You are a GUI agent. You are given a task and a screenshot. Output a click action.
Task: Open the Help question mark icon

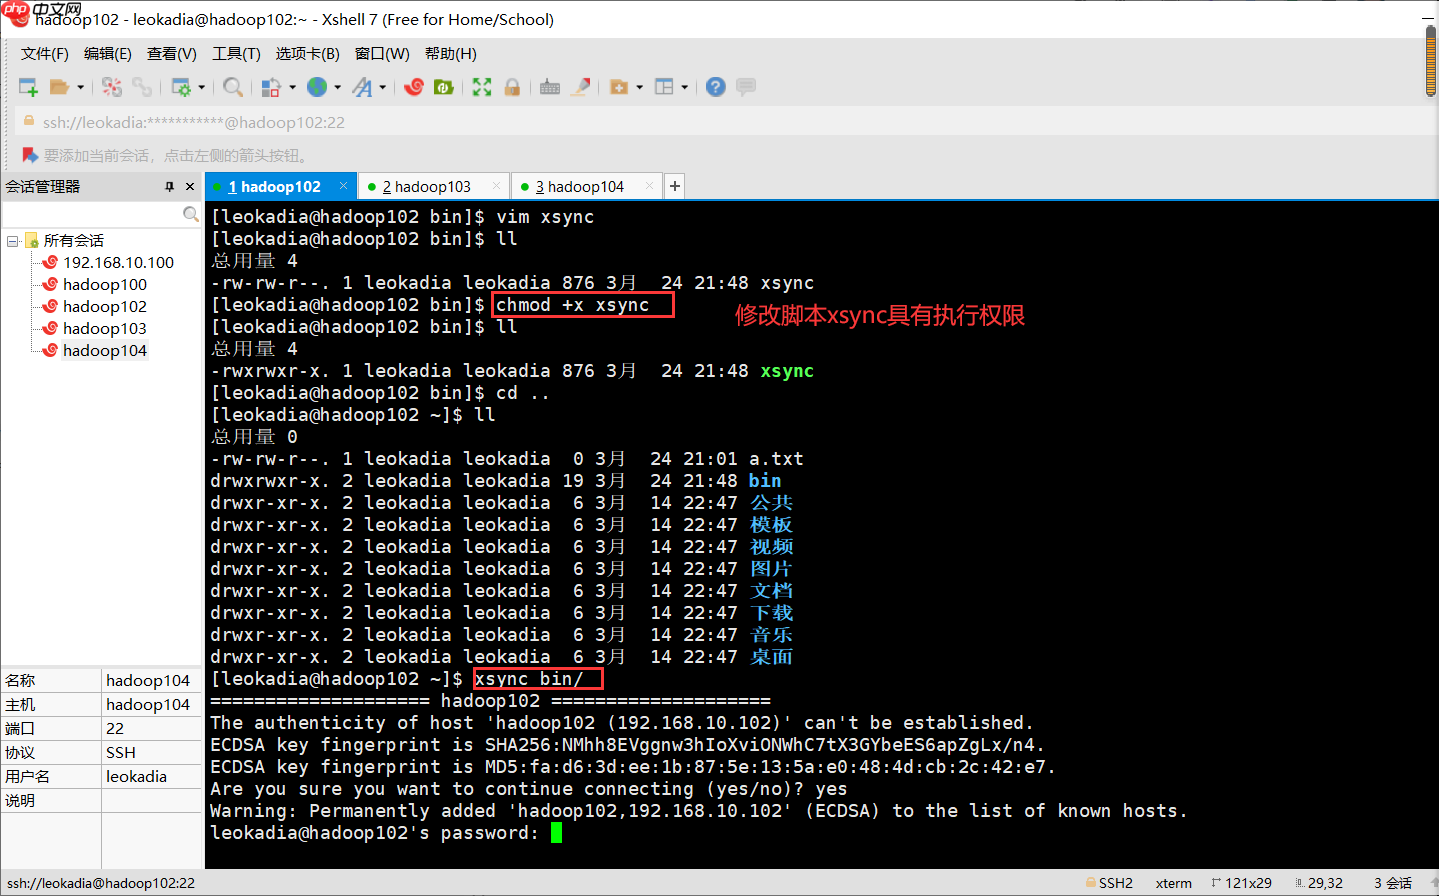point(715,88)
